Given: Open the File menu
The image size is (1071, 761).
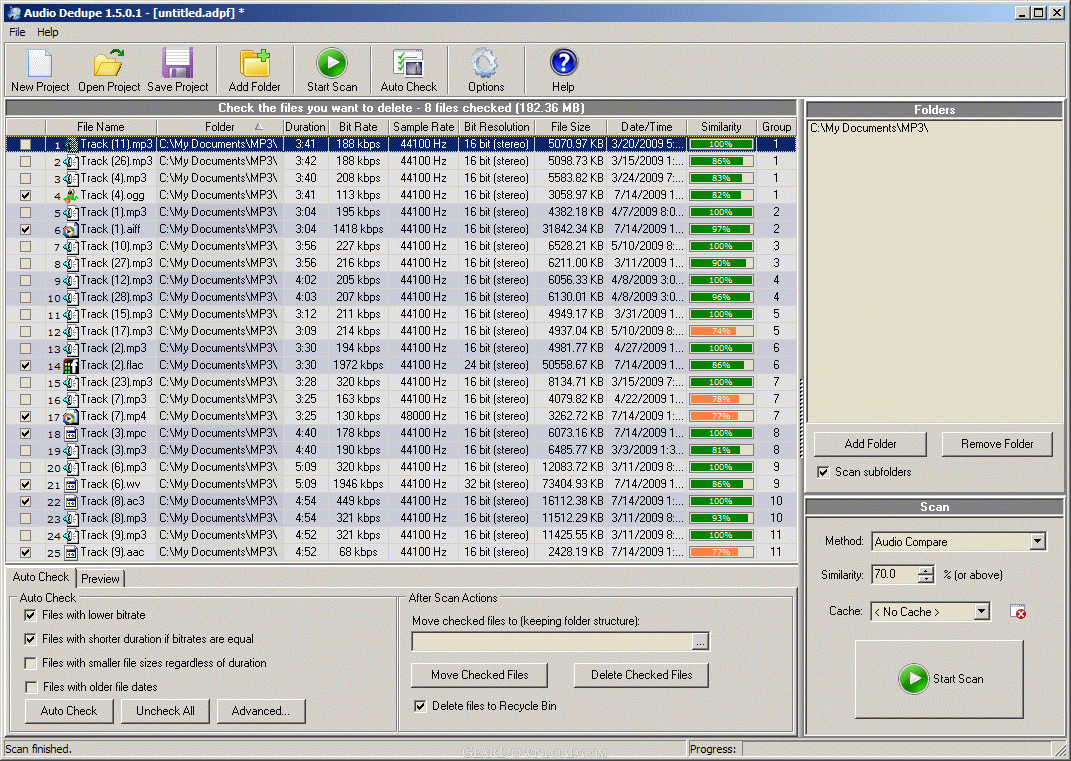Looking at the screenshot, I should 17,32.
